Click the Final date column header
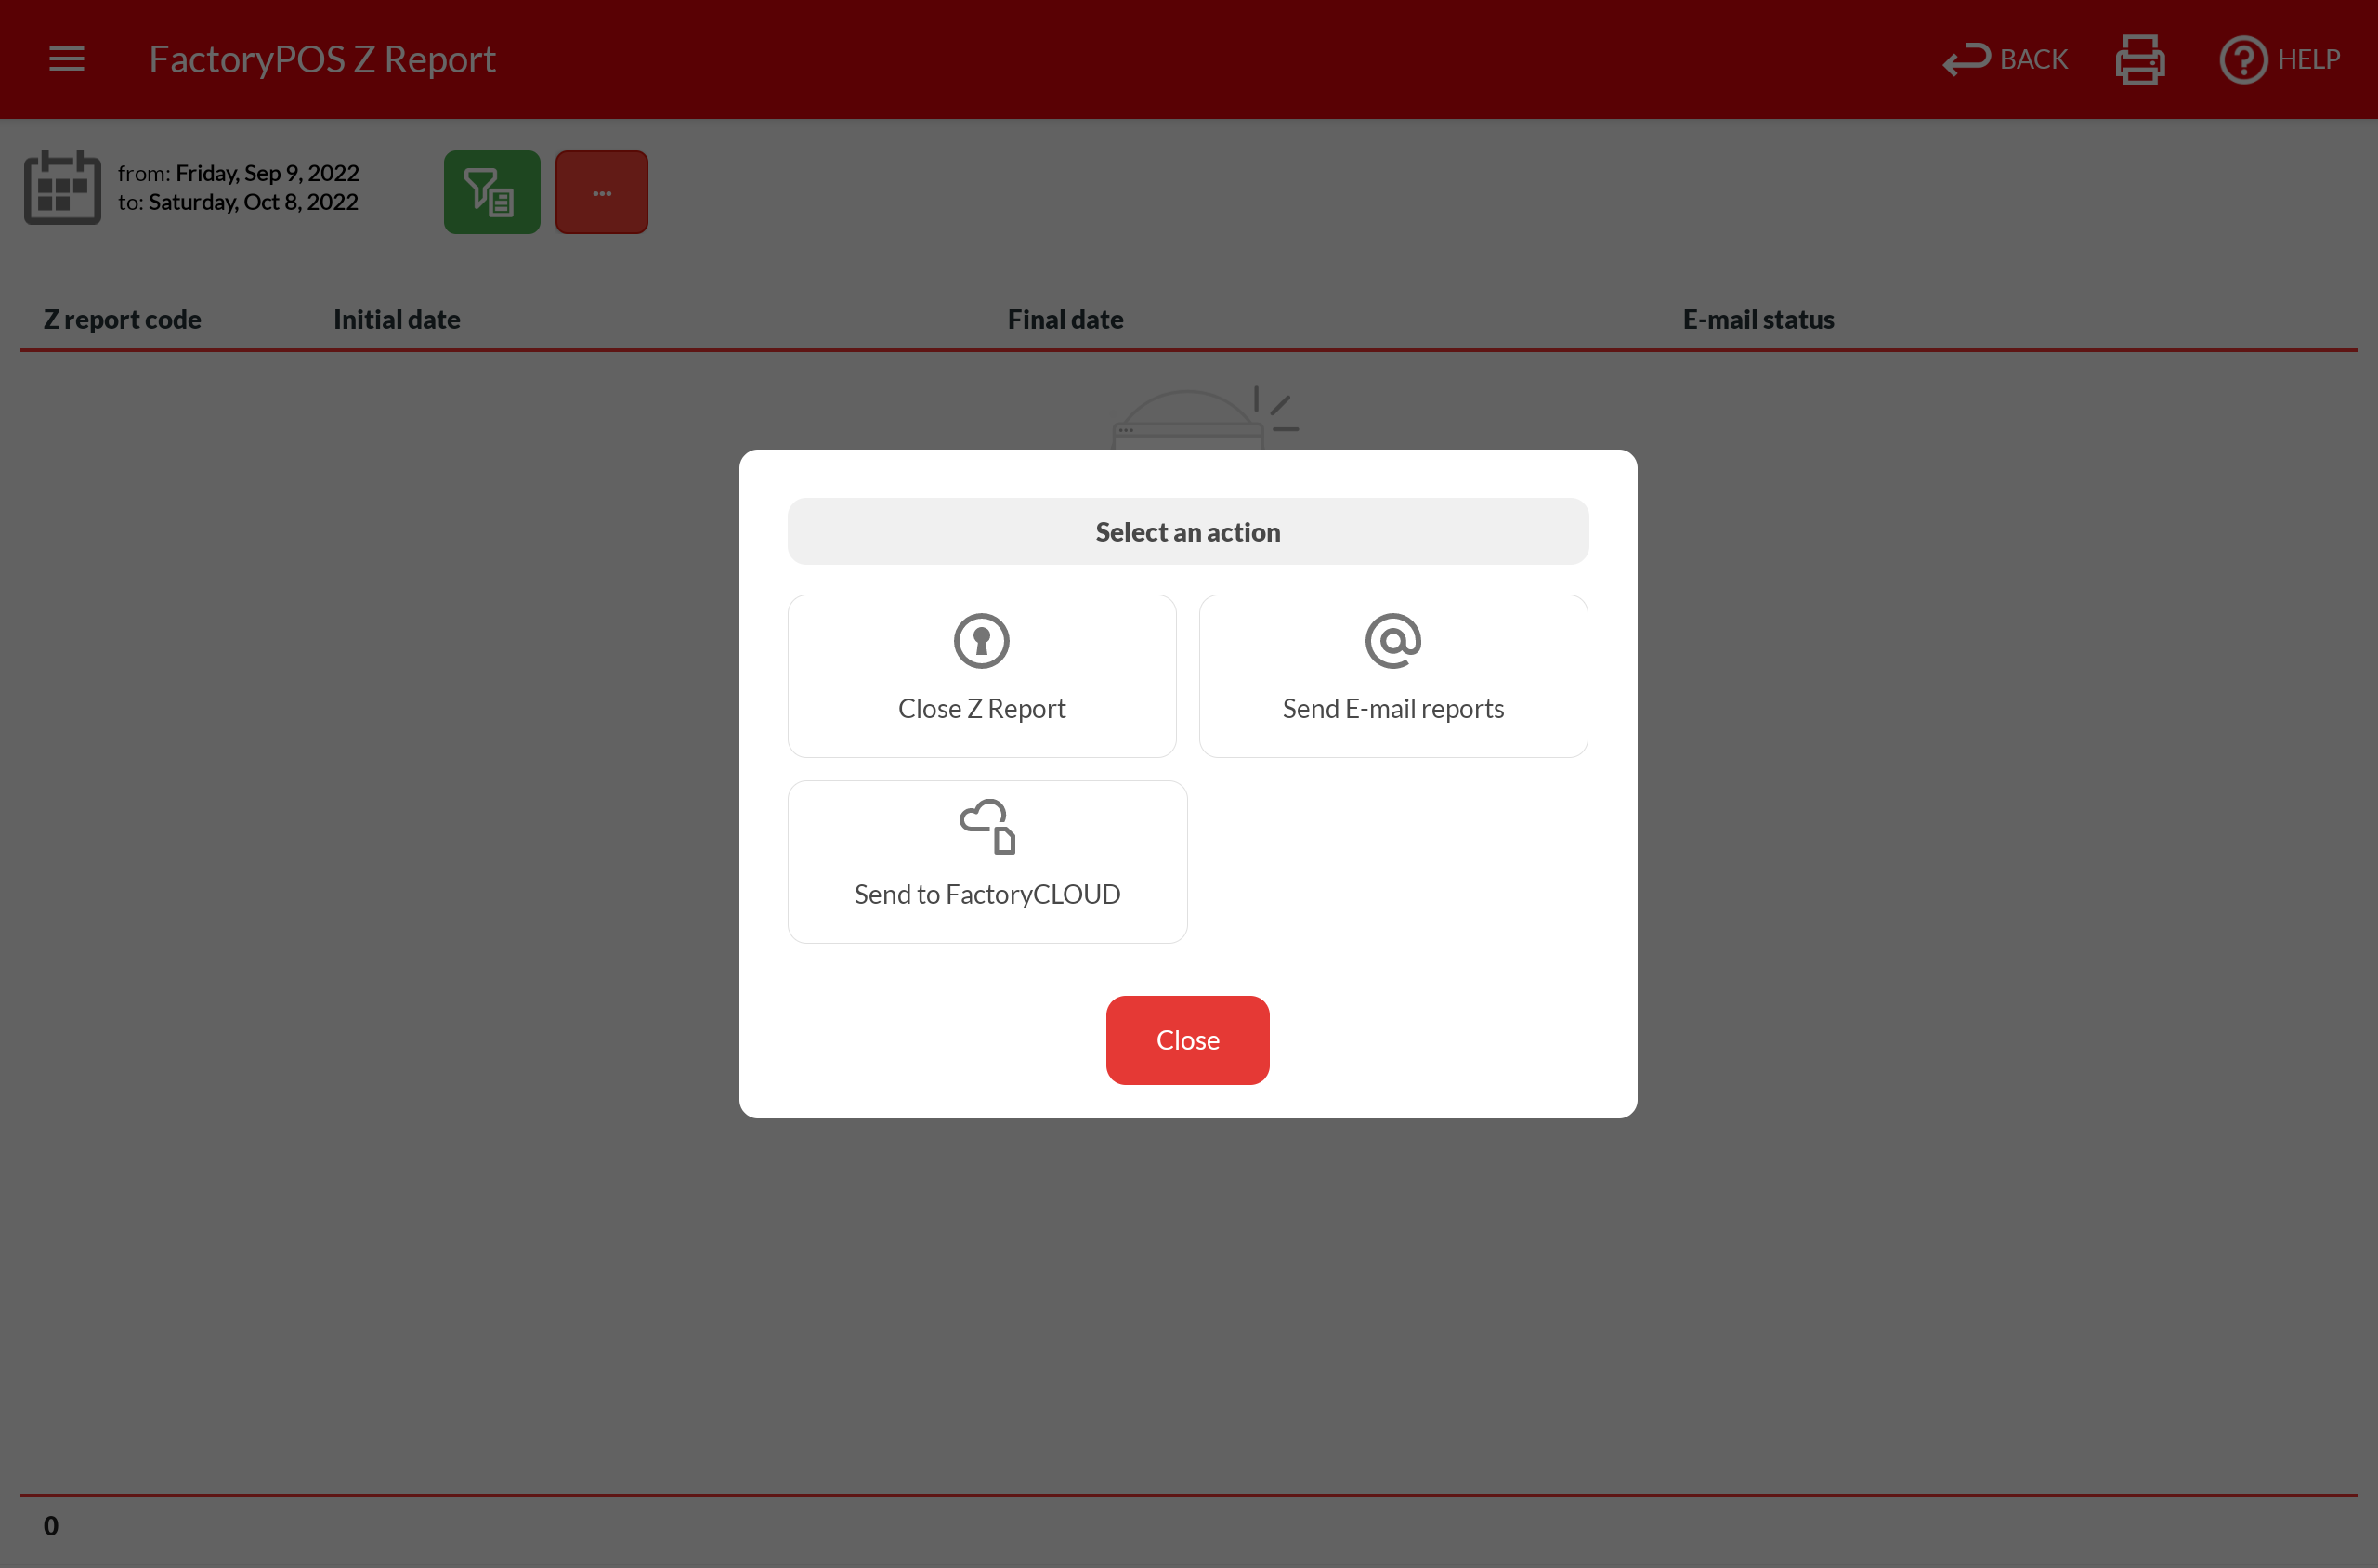Screen dimensions: 2378x1568 pos(1065,319)
